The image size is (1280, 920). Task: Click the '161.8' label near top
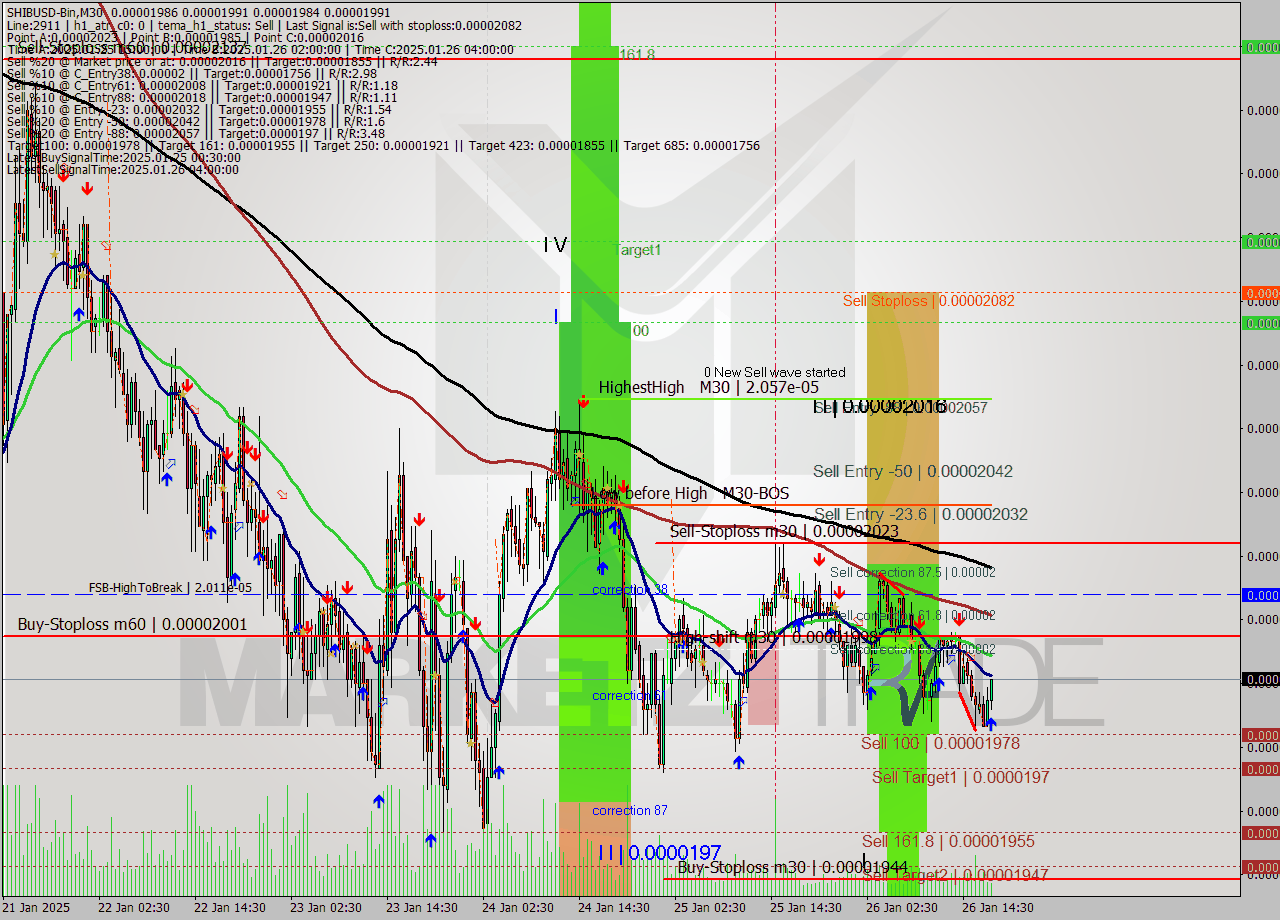point(637,54)
